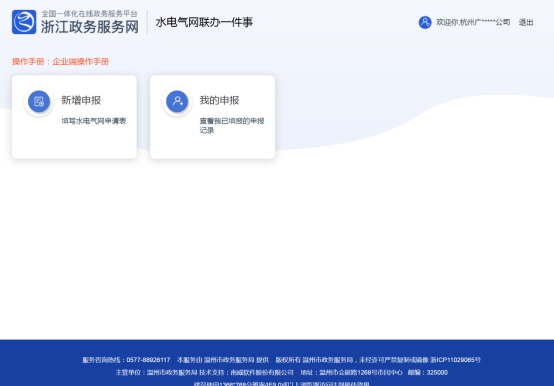Image resolution: width=554 pixels, height=386 pixels.
Task: Click the 技术支持 company footer text
Action: pyautogui.click(x=246, y=372)
